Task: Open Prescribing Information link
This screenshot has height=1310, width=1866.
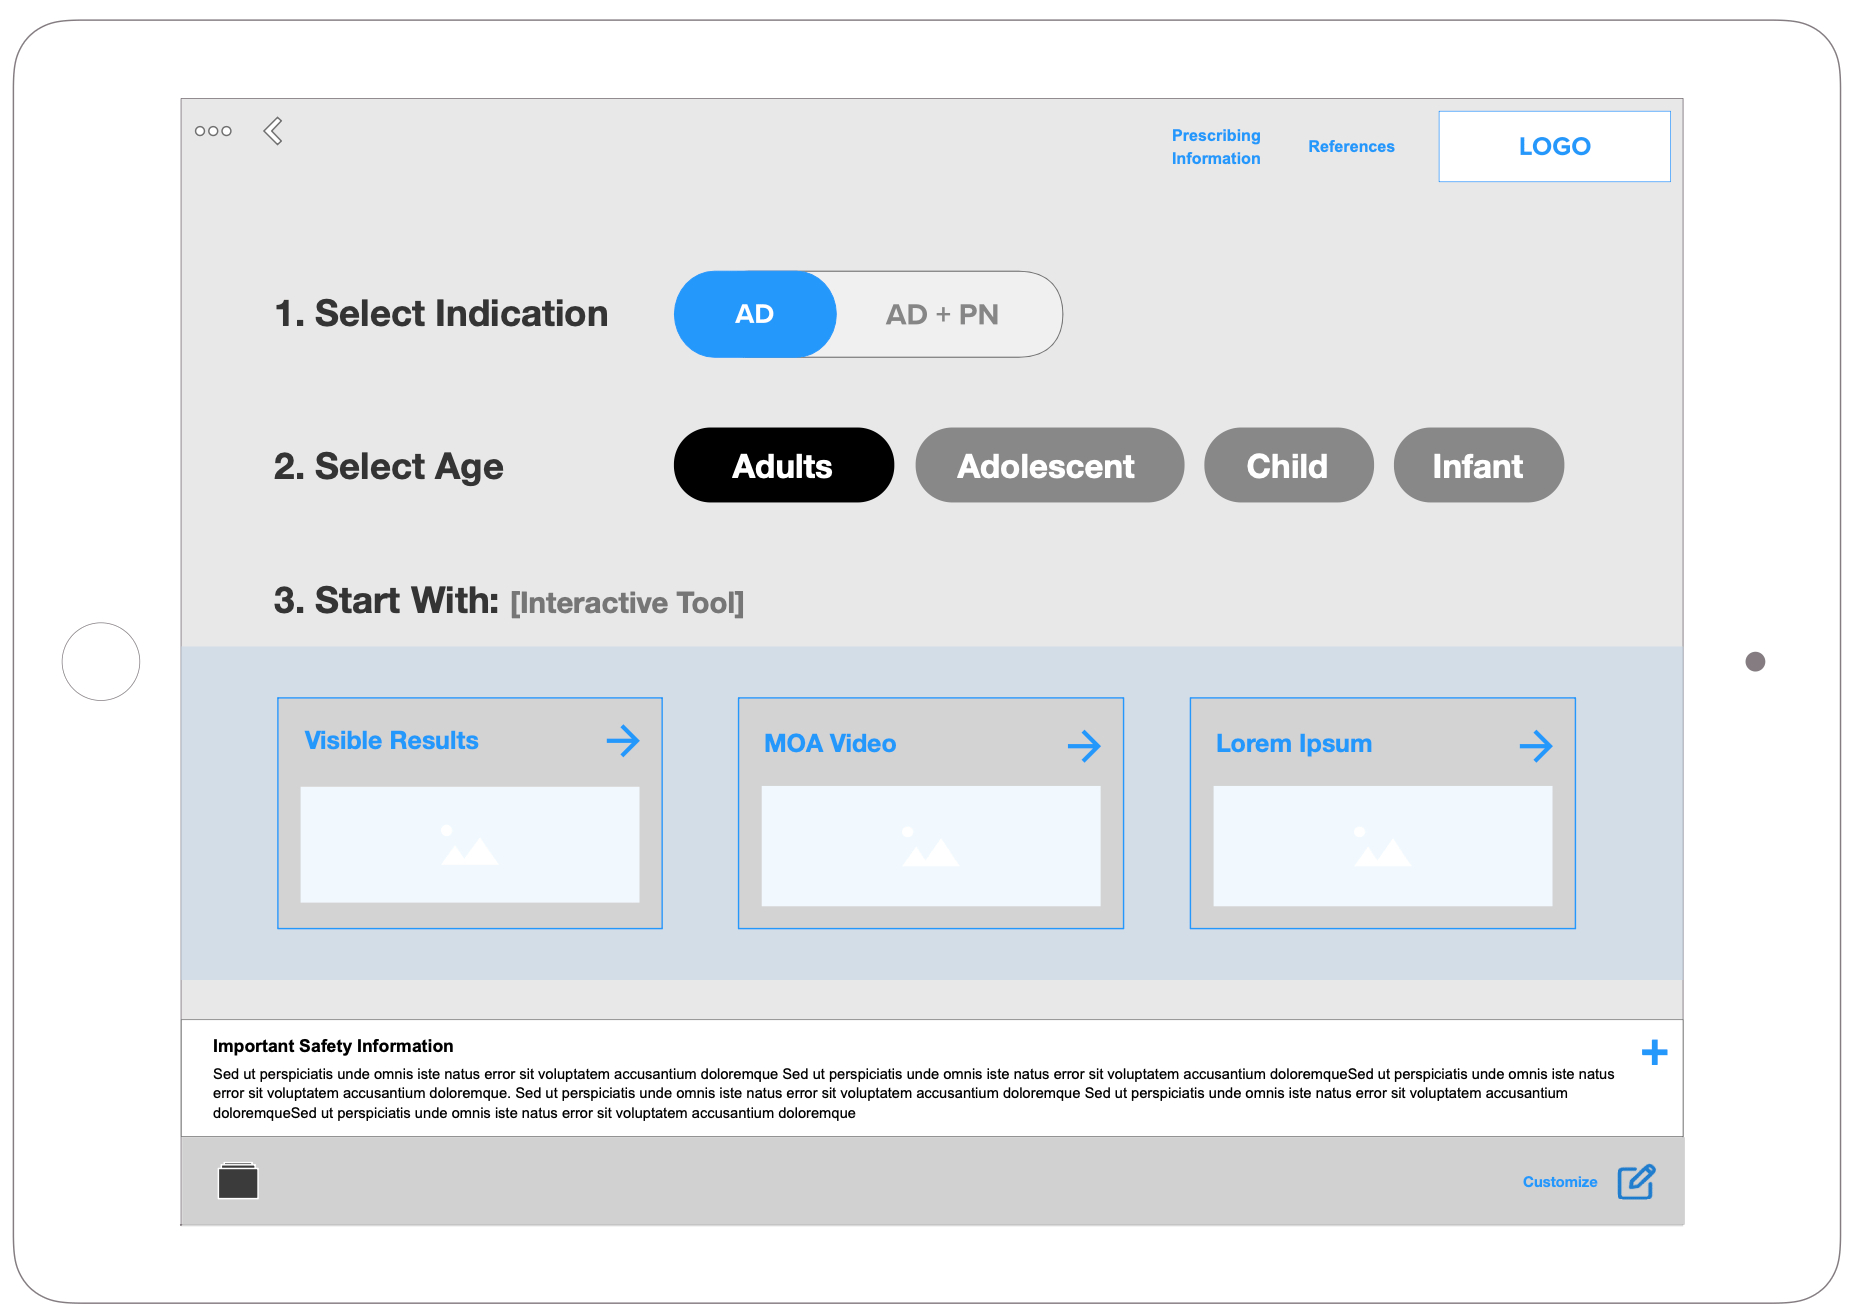Action: pos(1216,147)
